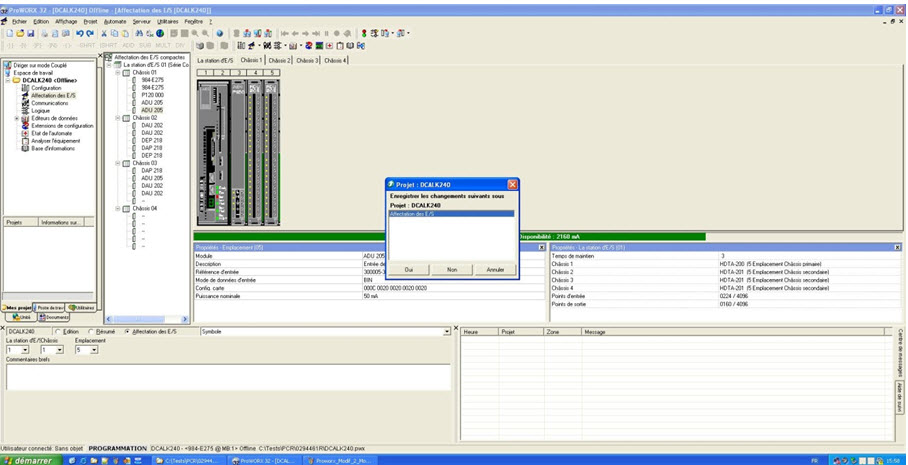This screenshot has width=908, height=465.
Task: Open the Fichier menu
Action: click(20, 21)
